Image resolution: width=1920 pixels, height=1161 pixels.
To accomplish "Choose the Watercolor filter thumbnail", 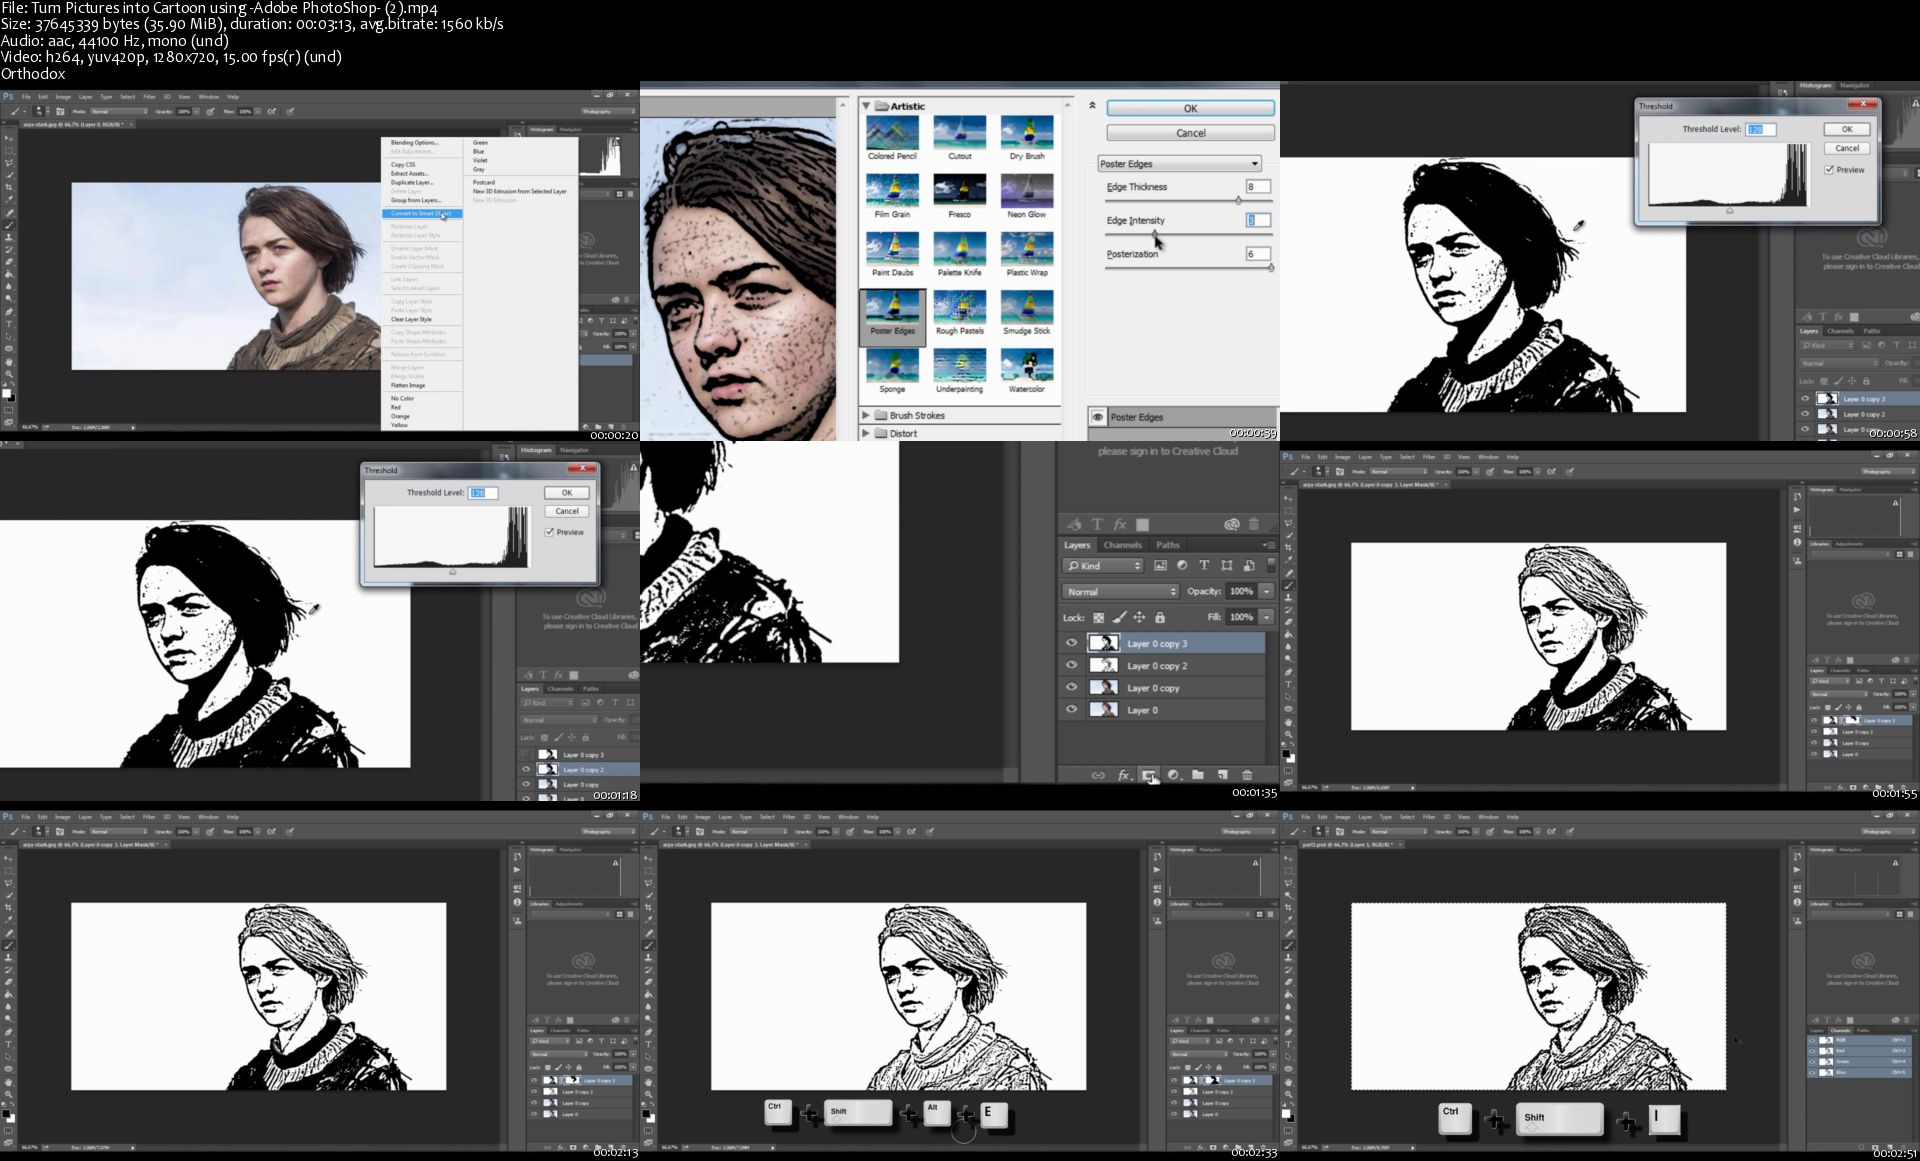I will click(x=1027, y=365).
